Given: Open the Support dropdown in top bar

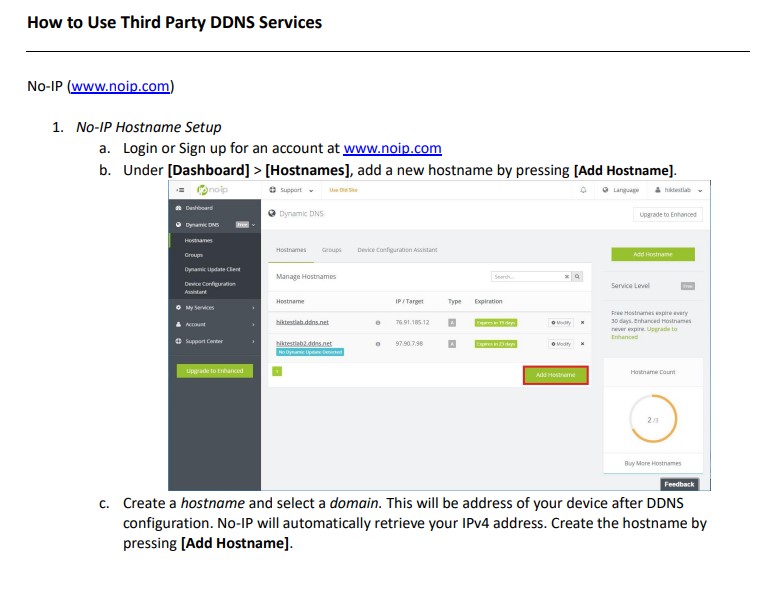Looking at the screenshot, I should 291,190.
